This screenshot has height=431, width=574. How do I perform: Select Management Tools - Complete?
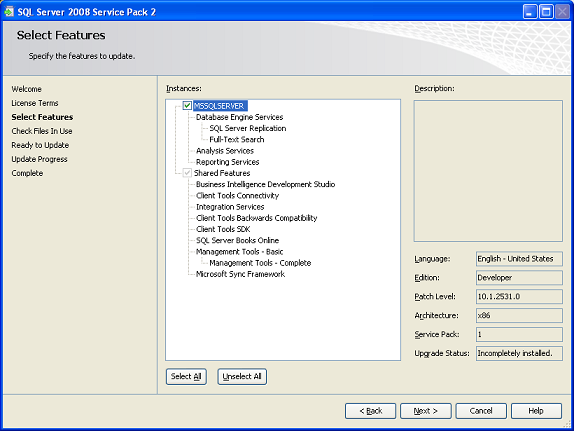[x=260, y=263]
